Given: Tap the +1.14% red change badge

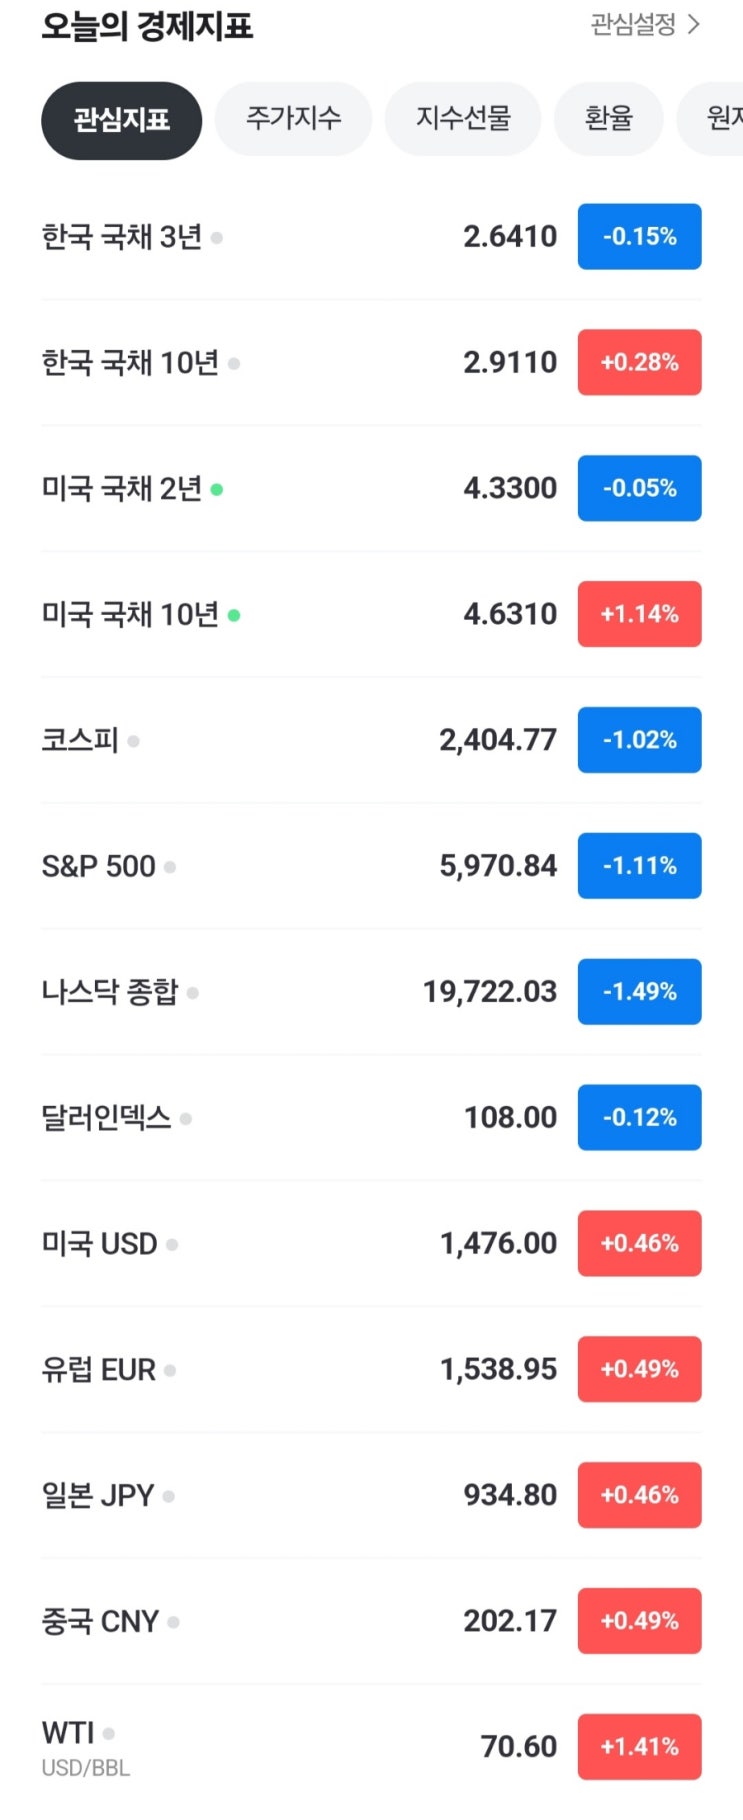Looking at the screenshot, I should pyautogui.click(x=639, y=614).
